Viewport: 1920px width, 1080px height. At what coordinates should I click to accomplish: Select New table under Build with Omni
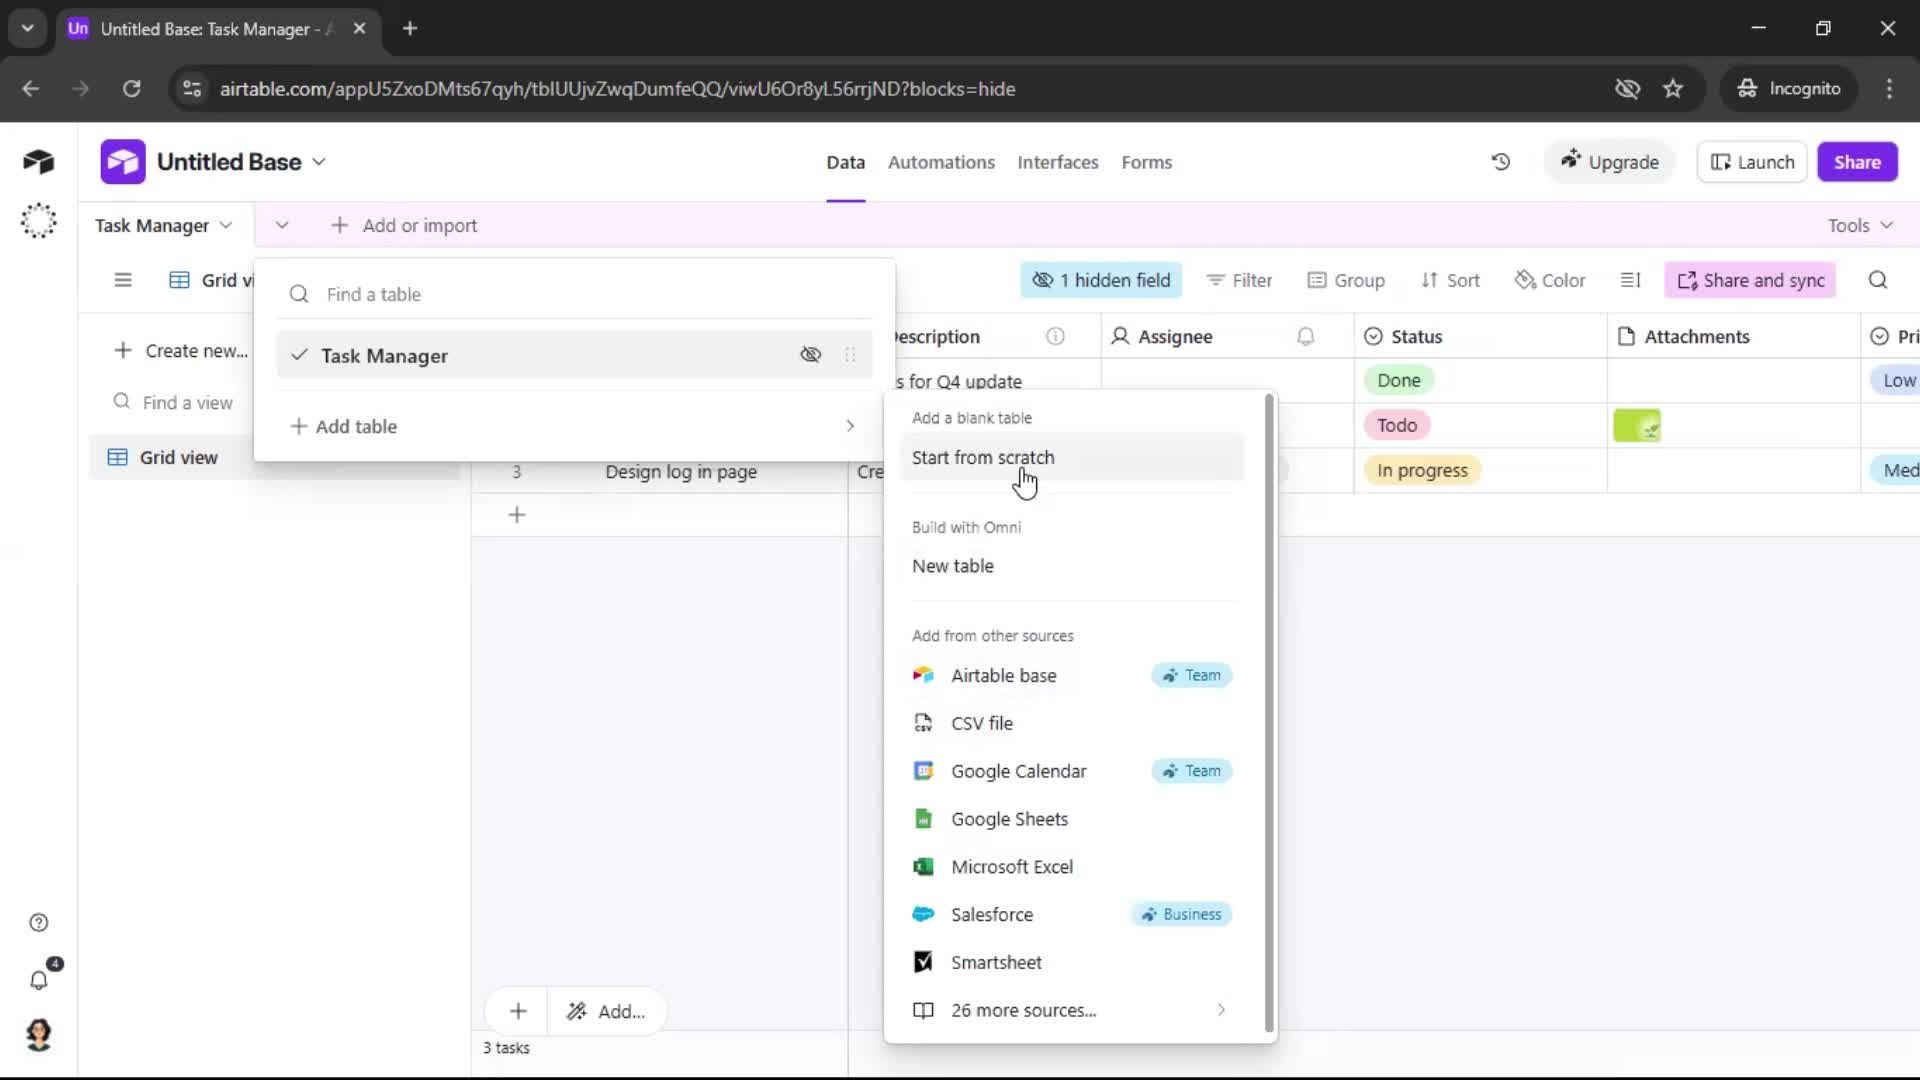(x=1071, y=566)
